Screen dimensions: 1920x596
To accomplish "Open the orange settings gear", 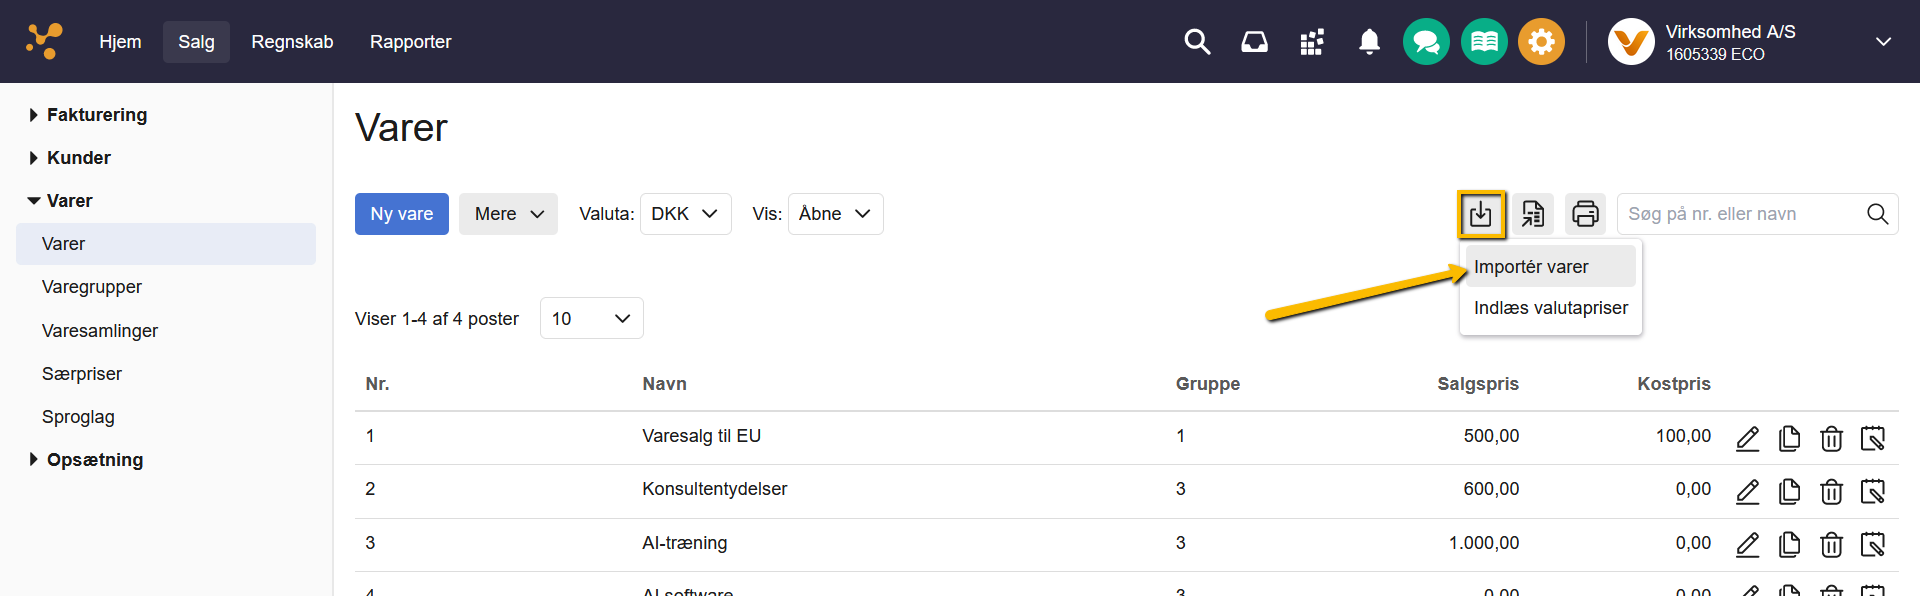I will 1541,42.
